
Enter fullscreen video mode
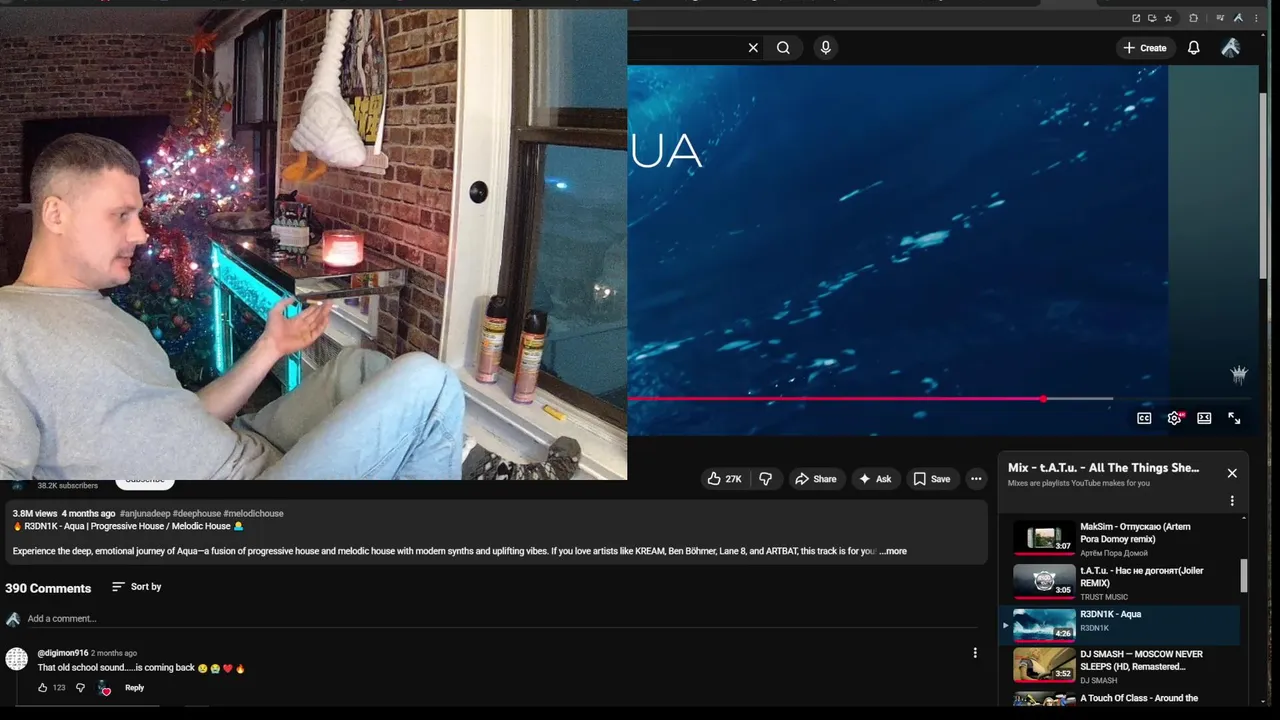point(1234,418)
